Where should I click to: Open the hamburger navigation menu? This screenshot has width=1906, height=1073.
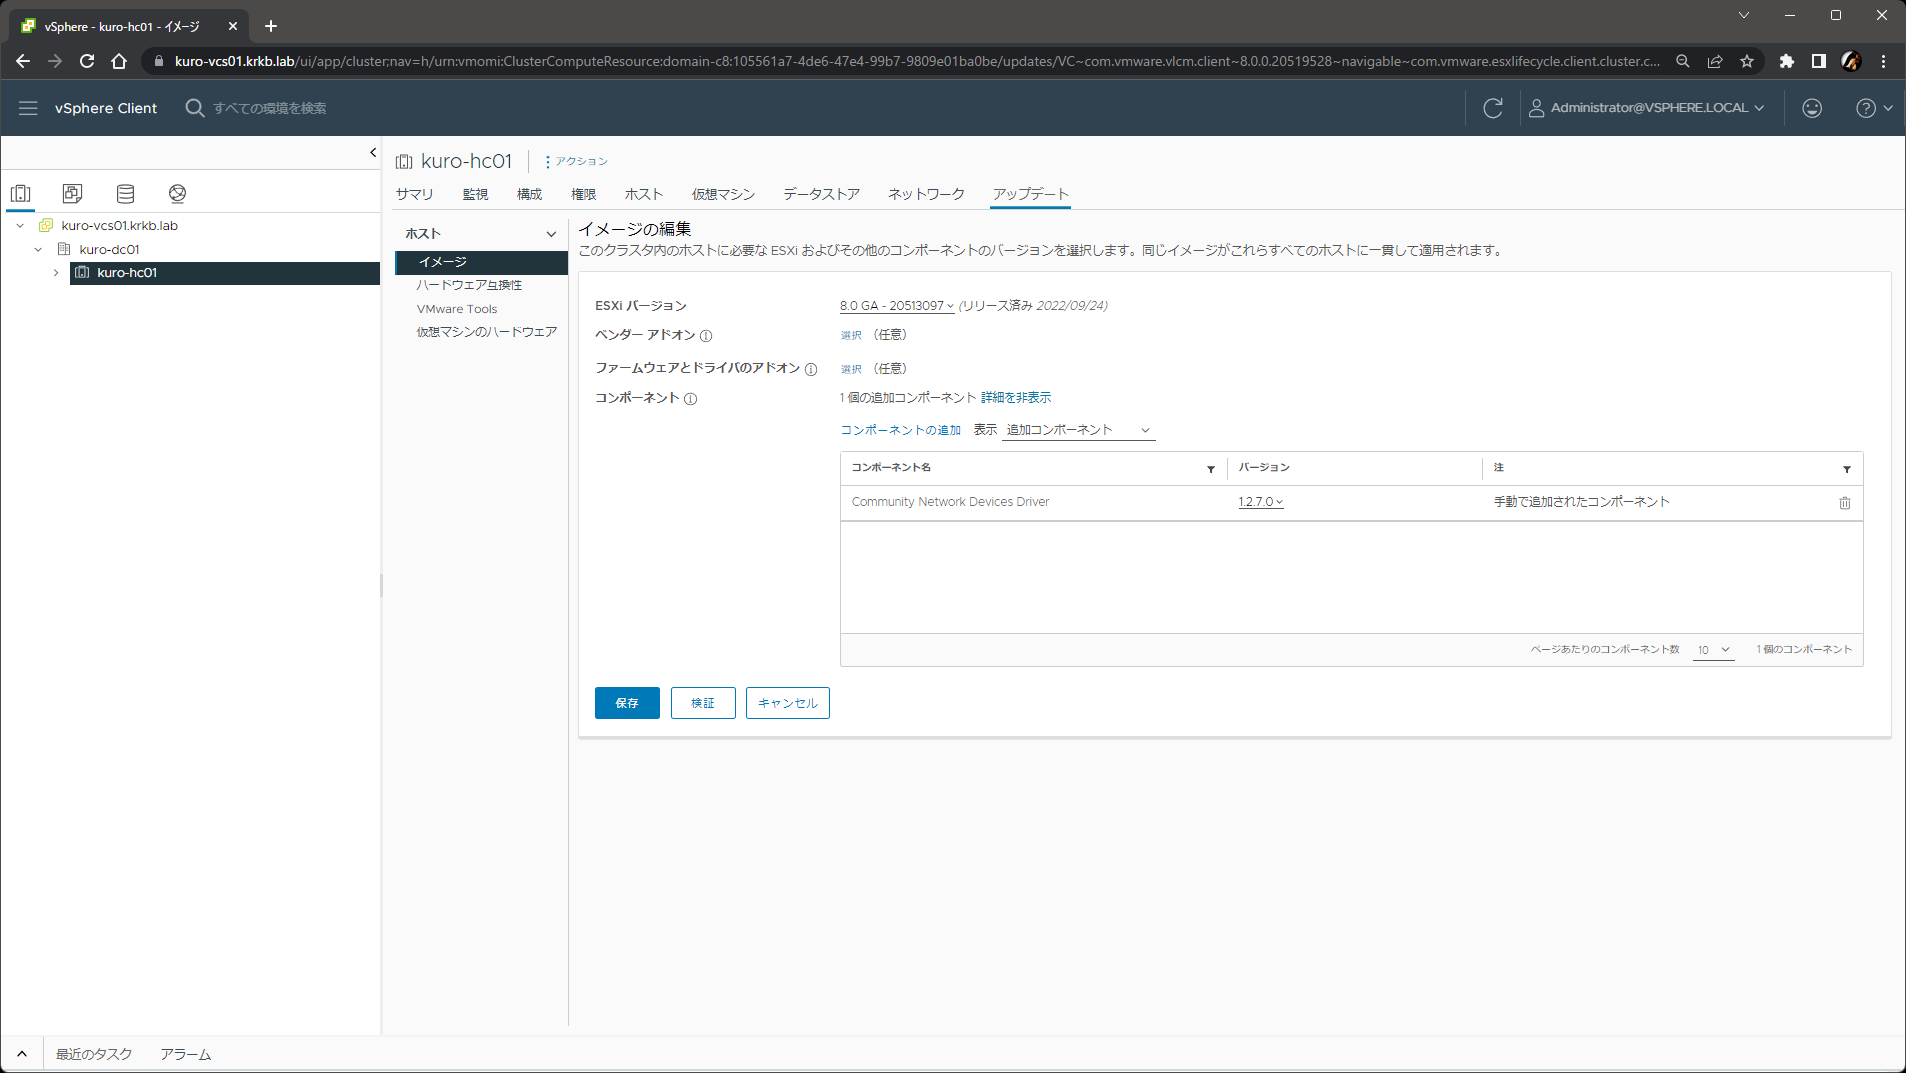pyautogui.click(x=28, y=108)
